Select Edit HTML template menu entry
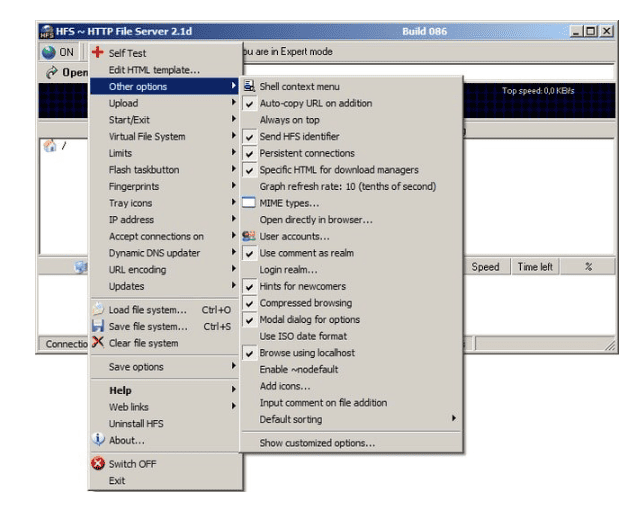The image size is (639, 516). 164,70
